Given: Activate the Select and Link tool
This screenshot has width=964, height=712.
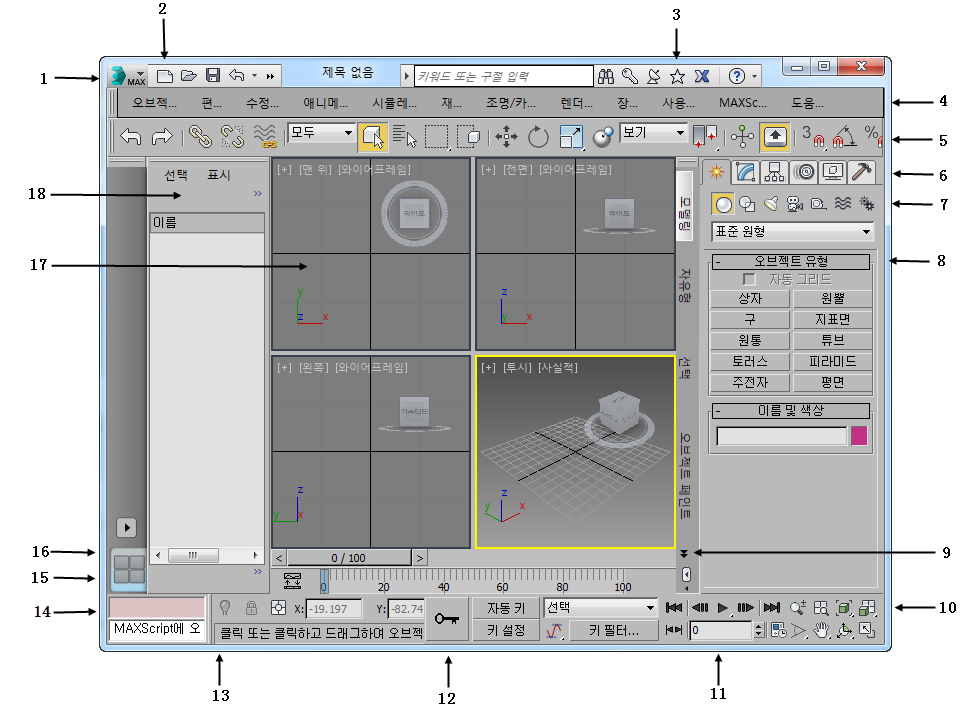Looking at the screenshot, I should click(x=200, y=136).
